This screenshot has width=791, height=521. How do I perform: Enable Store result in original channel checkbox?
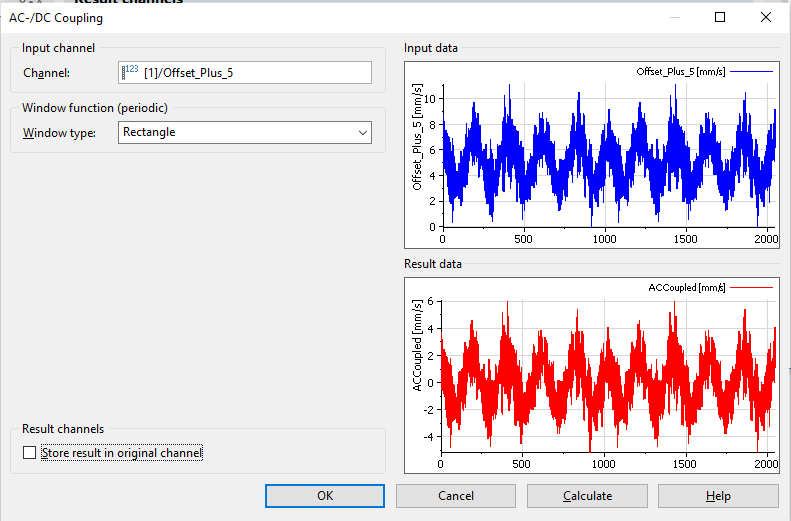29,453
